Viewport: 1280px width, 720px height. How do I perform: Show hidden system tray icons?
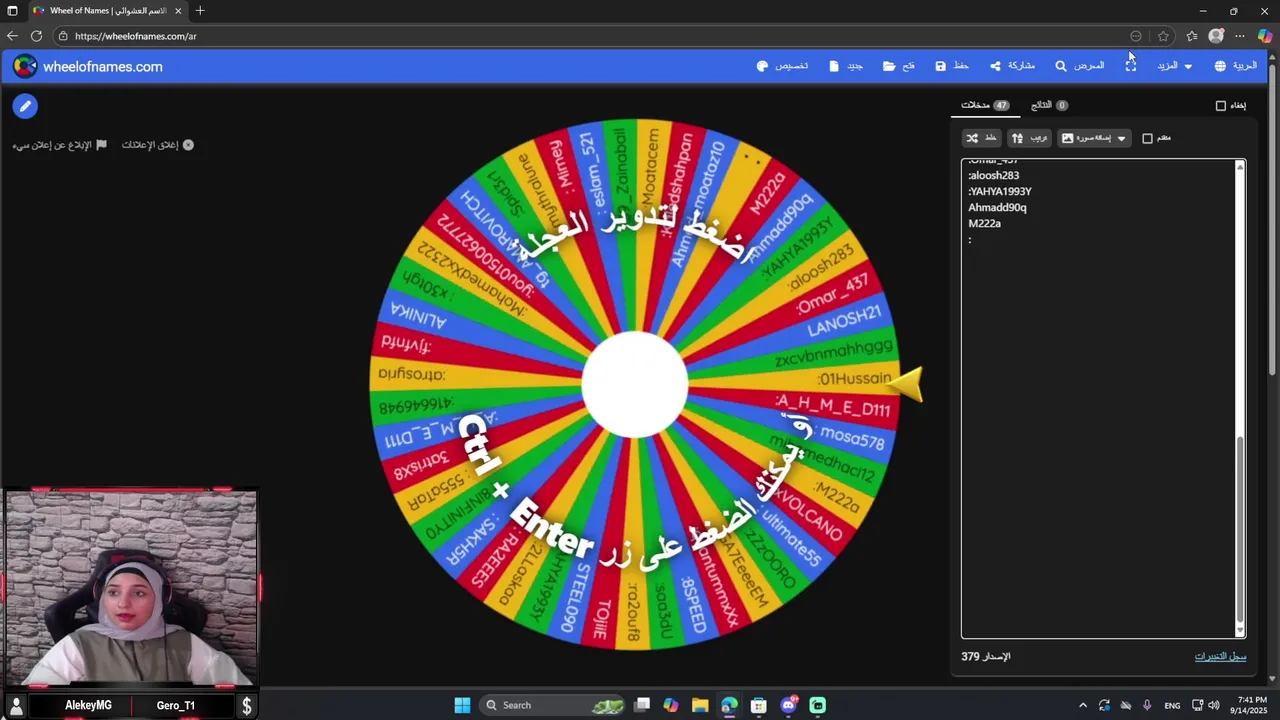pyautogui.click(x=1082, y=705)
